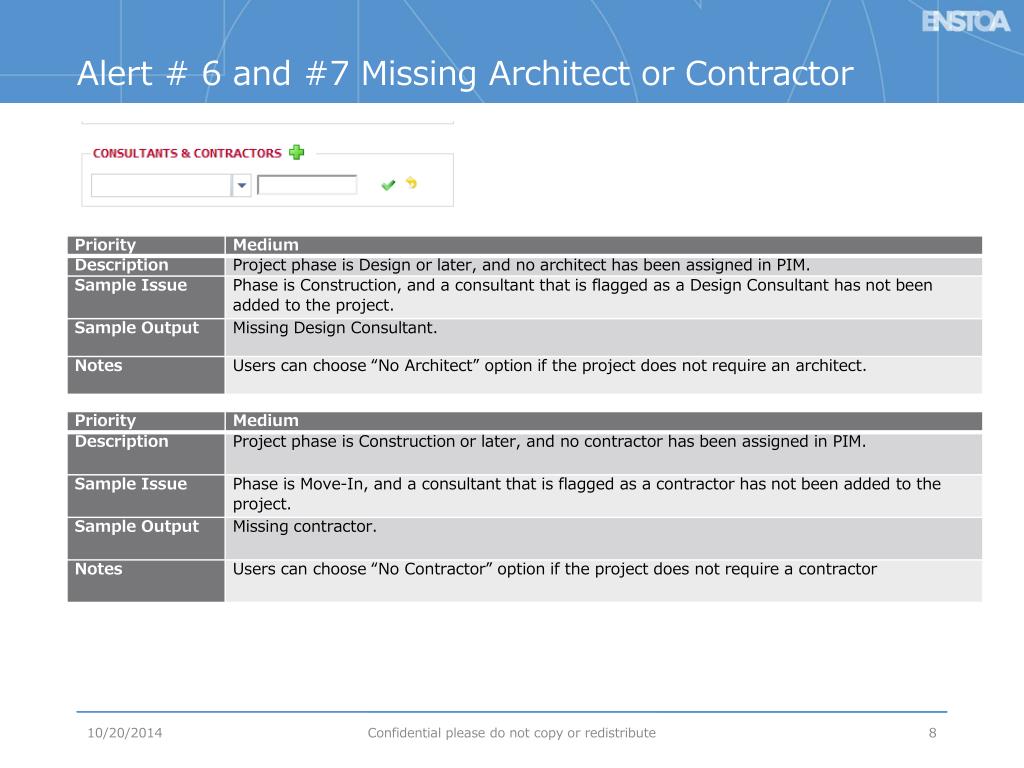This screenshot has height=768, width=1024.
Task: Click the ENSTOA logo
Action: tap(965, 22)
